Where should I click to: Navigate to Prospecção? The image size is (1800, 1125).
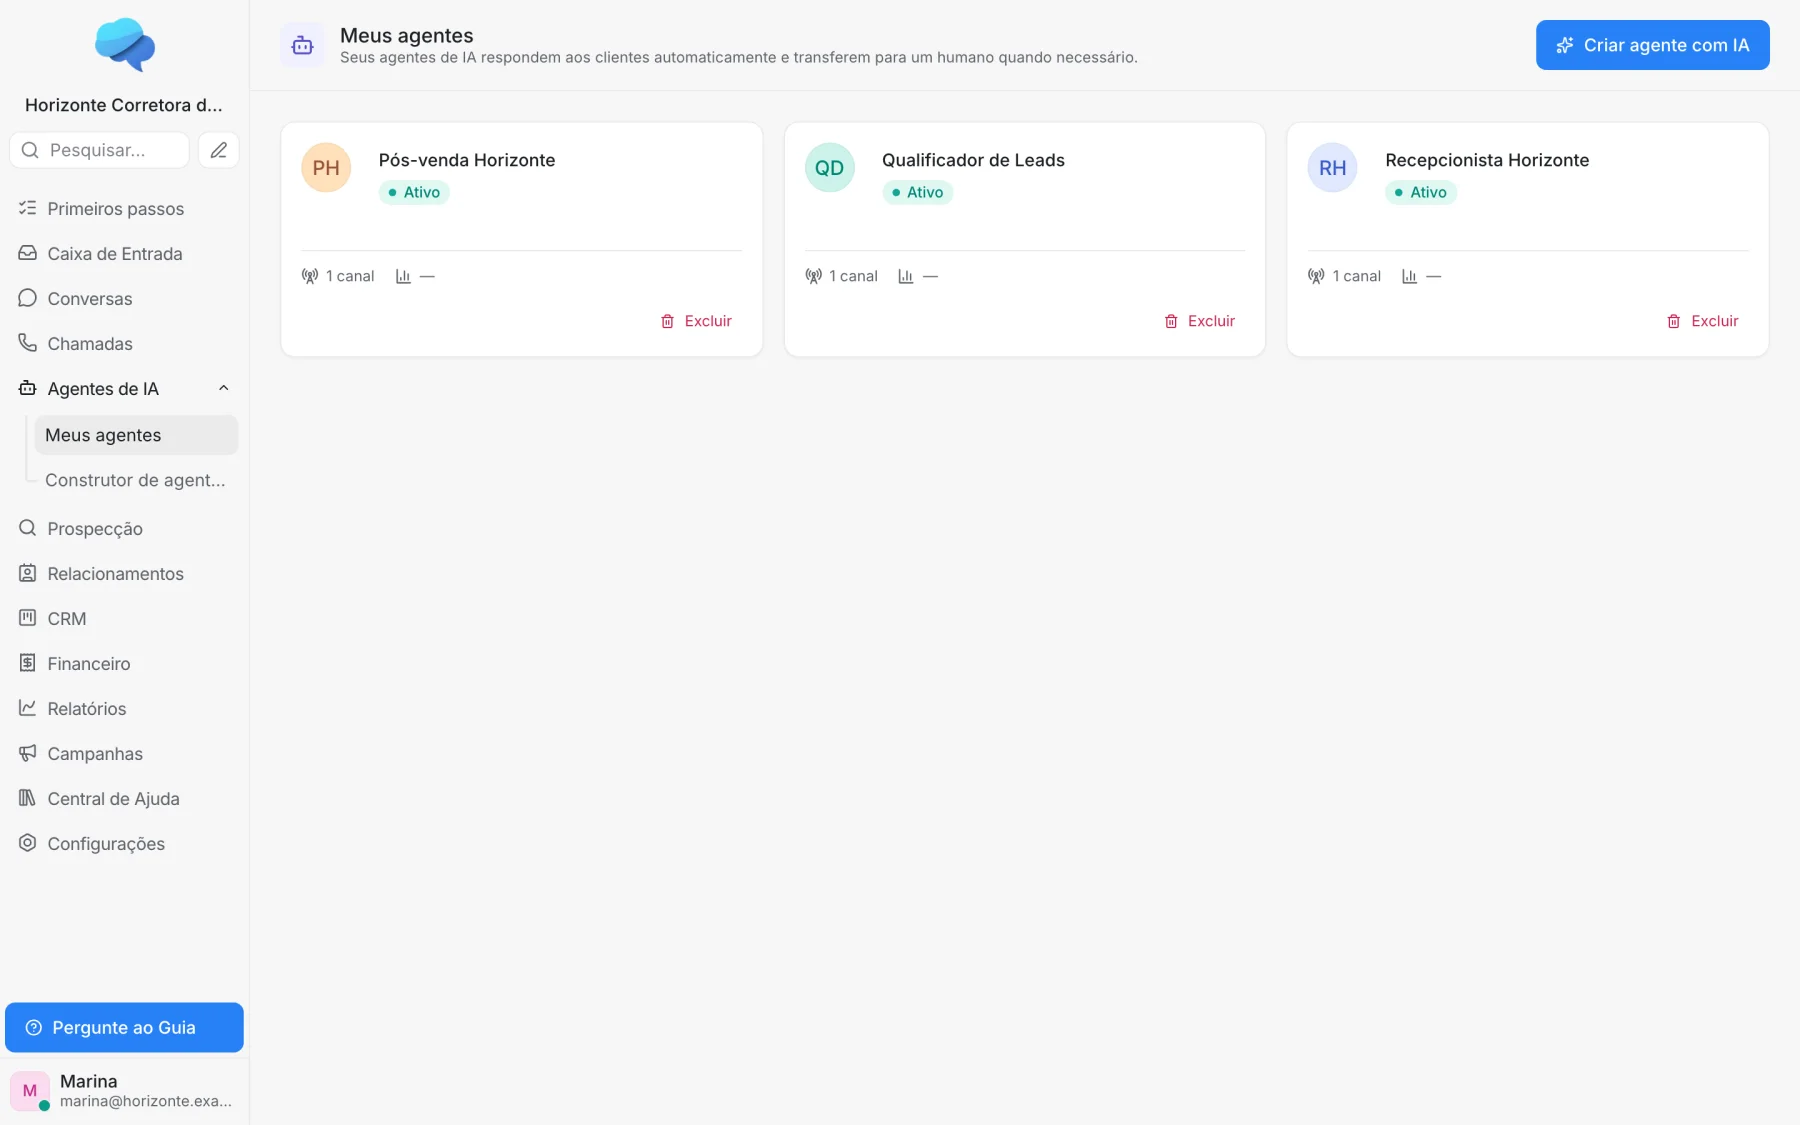coord(124,528)
